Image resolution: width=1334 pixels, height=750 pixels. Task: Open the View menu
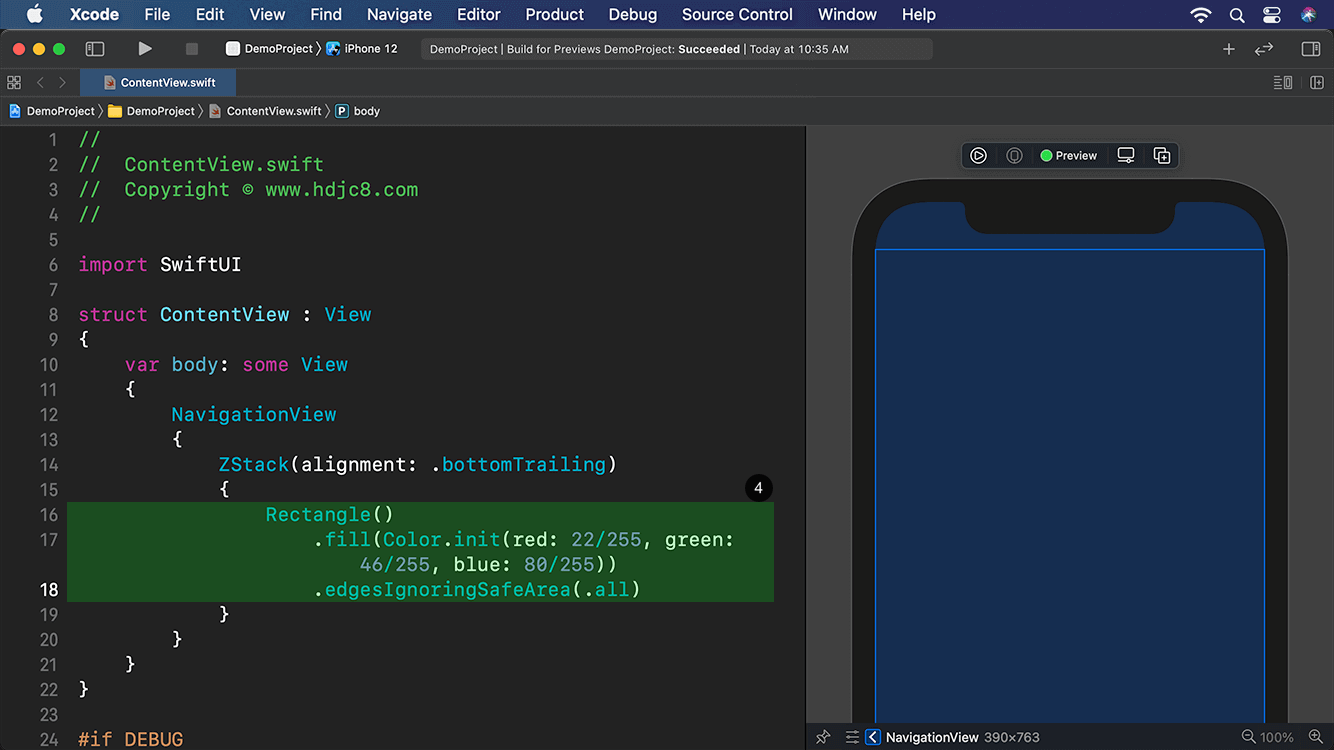pos(267,14)
